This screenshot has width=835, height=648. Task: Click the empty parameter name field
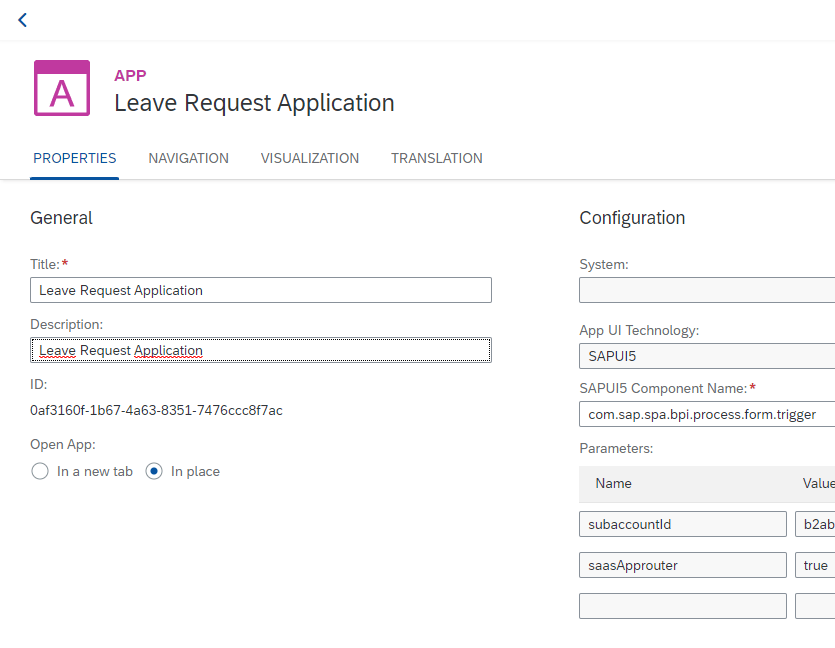683,606
